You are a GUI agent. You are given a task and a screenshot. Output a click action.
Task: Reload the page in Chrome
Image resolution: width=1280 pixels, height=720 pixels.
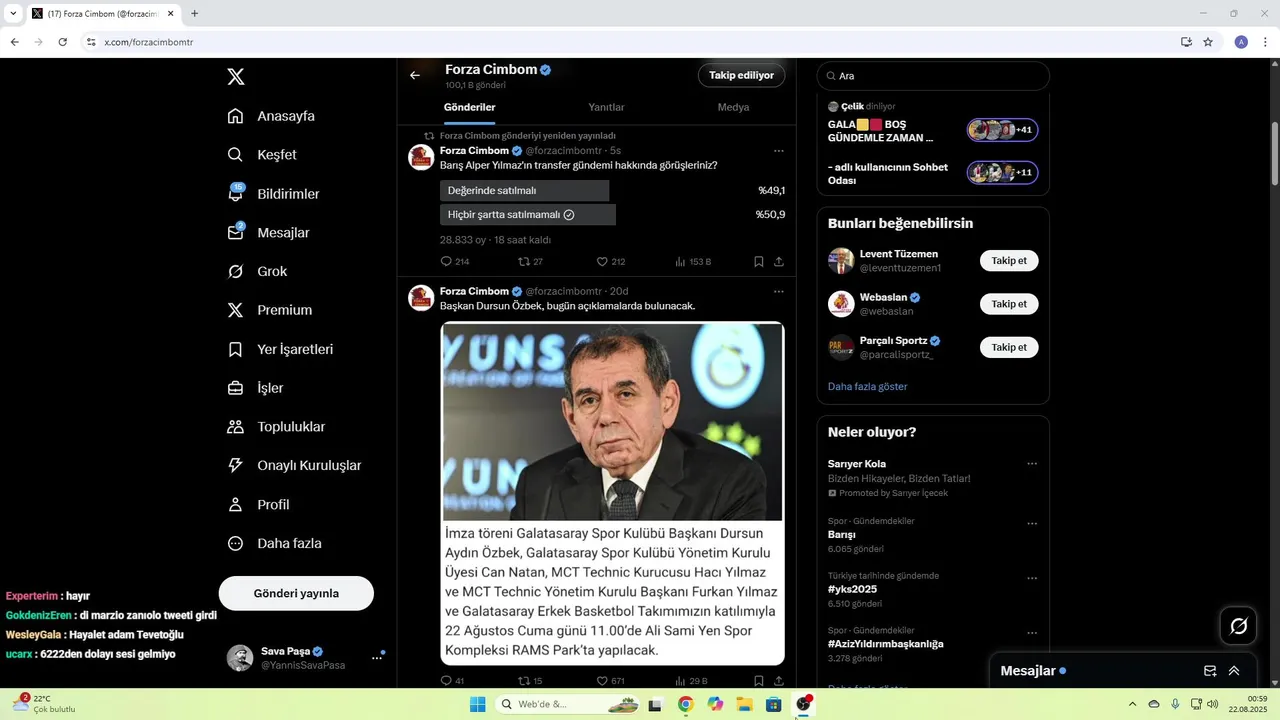pos(62,42)
